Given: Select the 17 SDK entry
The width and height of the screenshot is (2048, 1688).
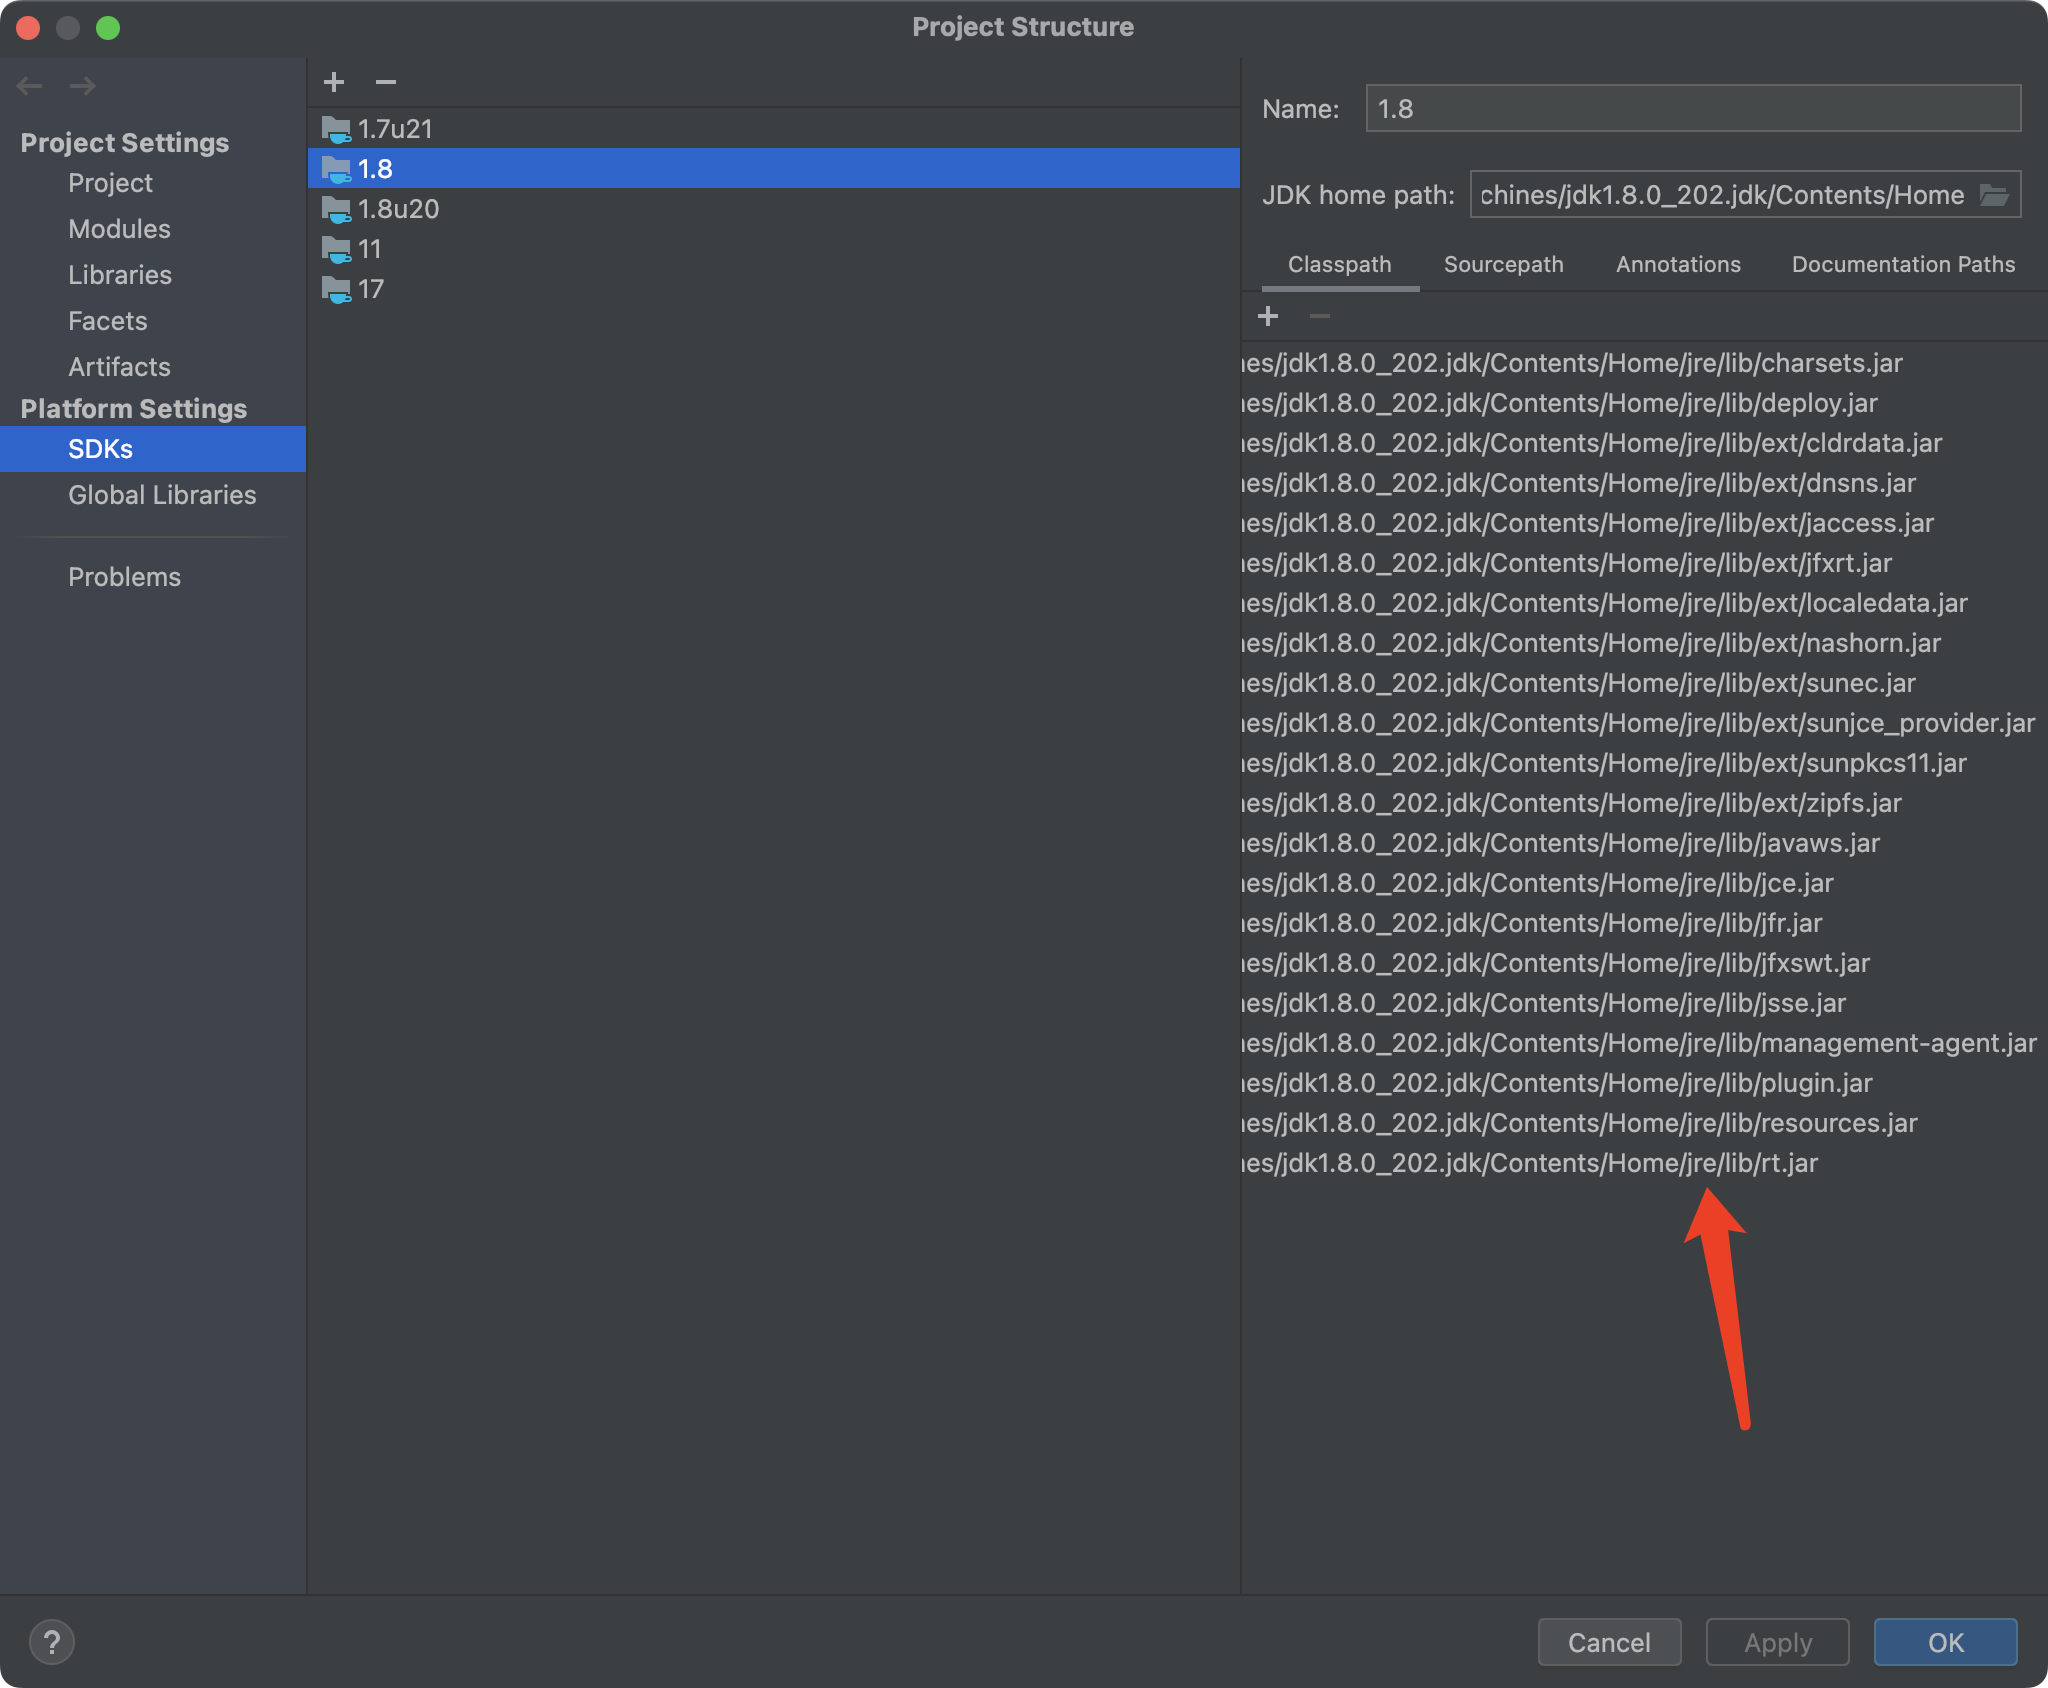Looking at the screenshot, I should coord(371,289).
